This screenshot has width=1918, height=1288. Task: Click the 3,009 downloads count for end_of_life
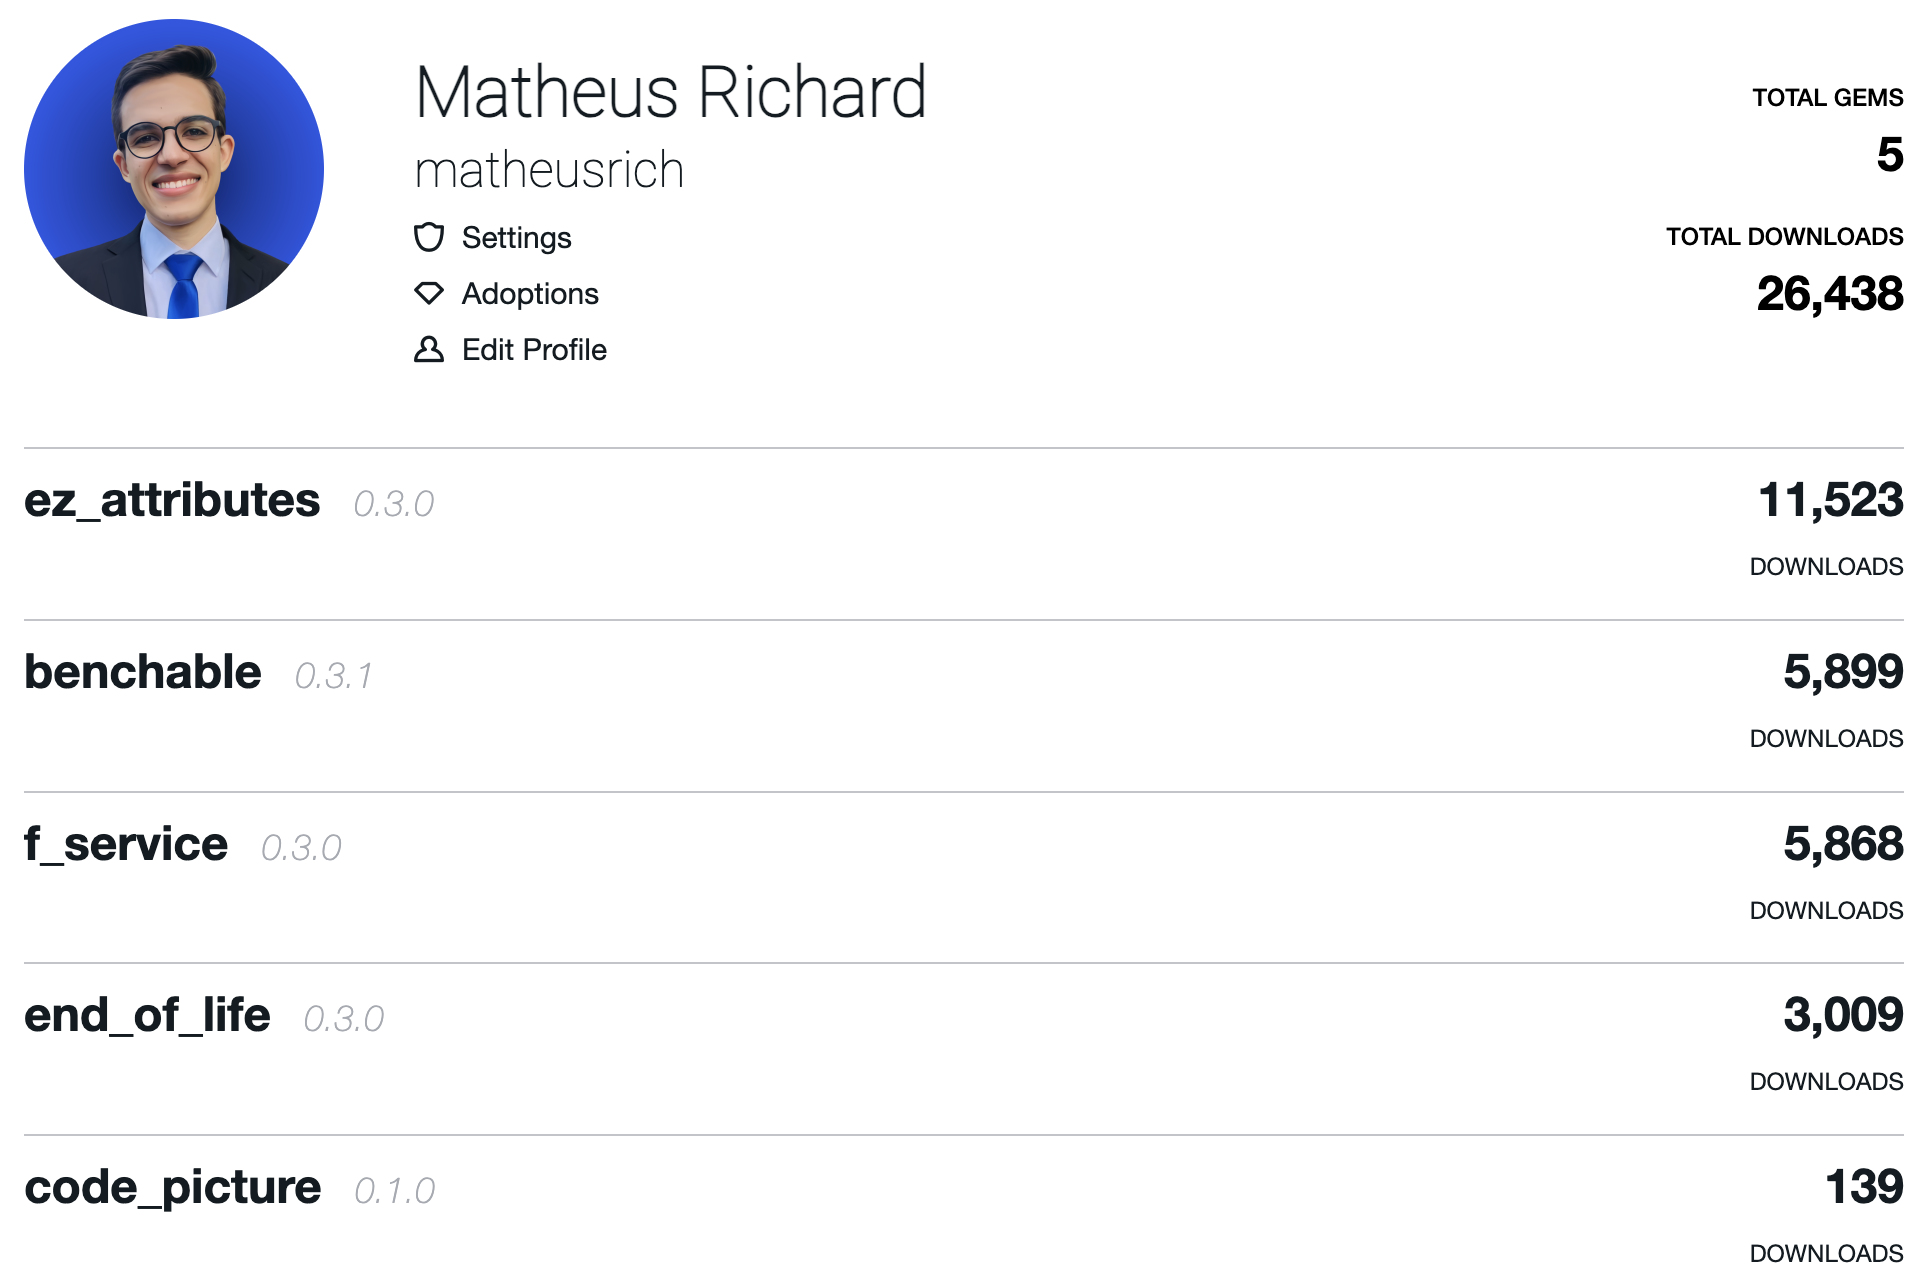tap(1843, 1015)
